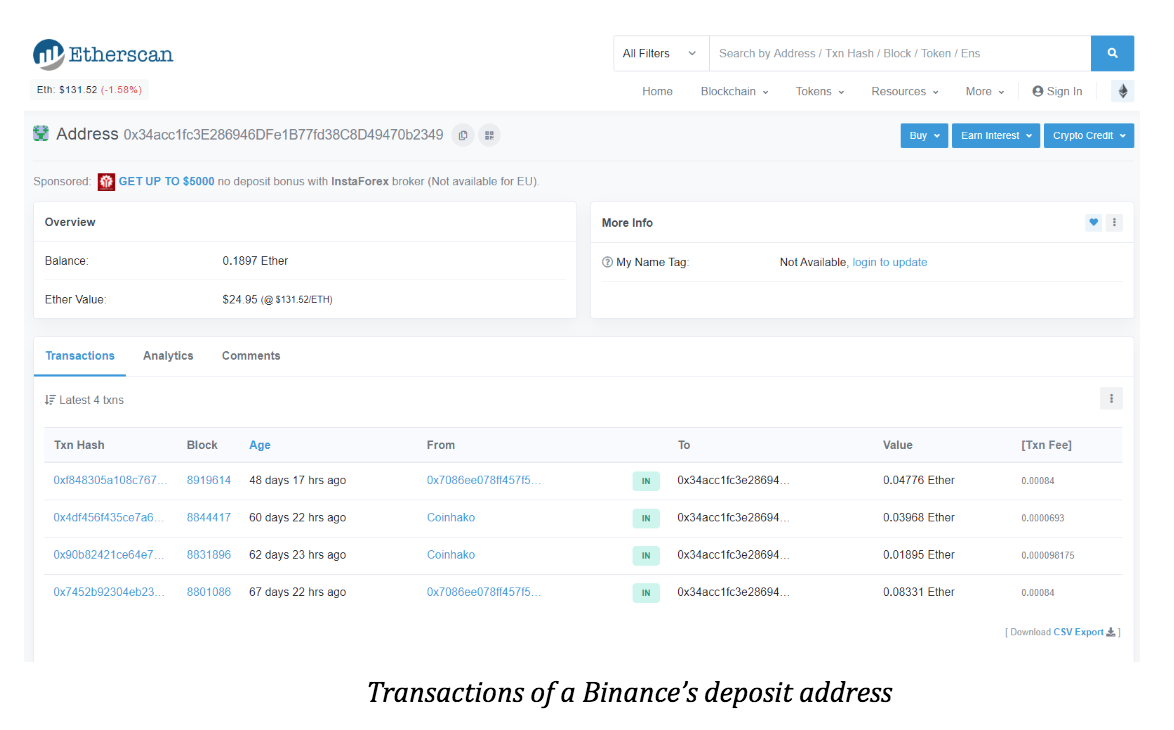Go to Home in navigation
The image size is (1174, 730).
coord(657,91)
